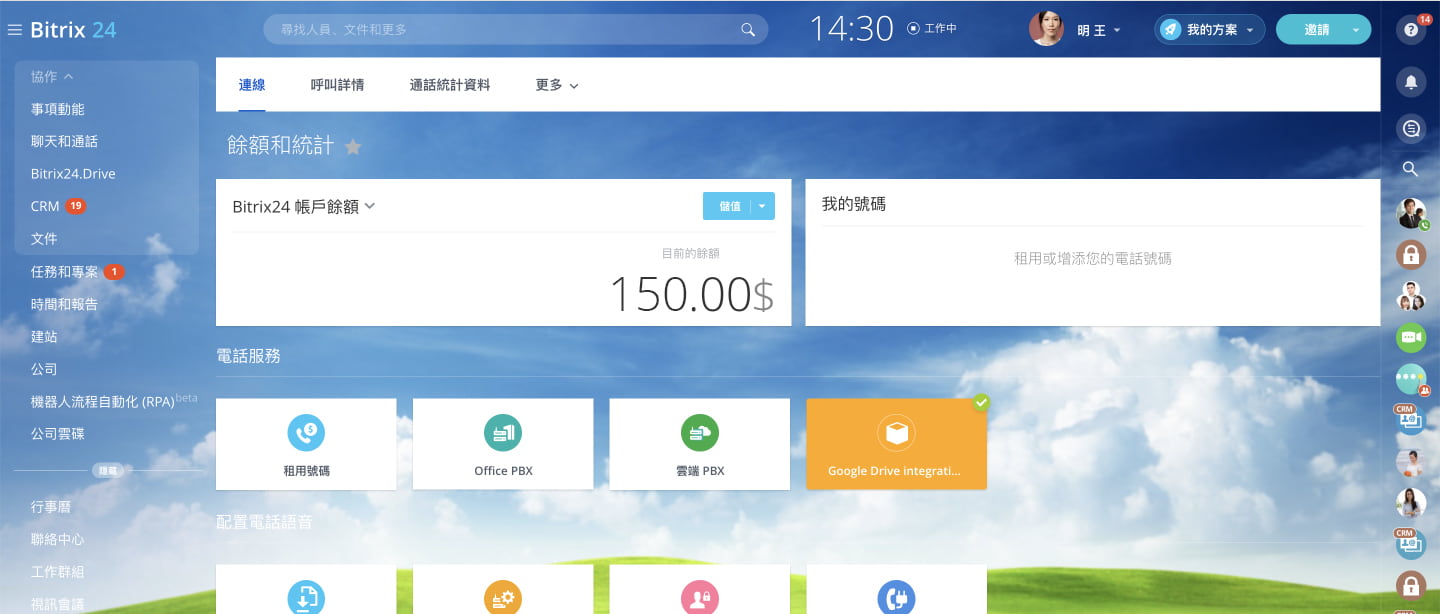The height and width of the screenshot is (614, 1440).
Task: Click the pink user lock icon
Action: click(x=699, y=598)
